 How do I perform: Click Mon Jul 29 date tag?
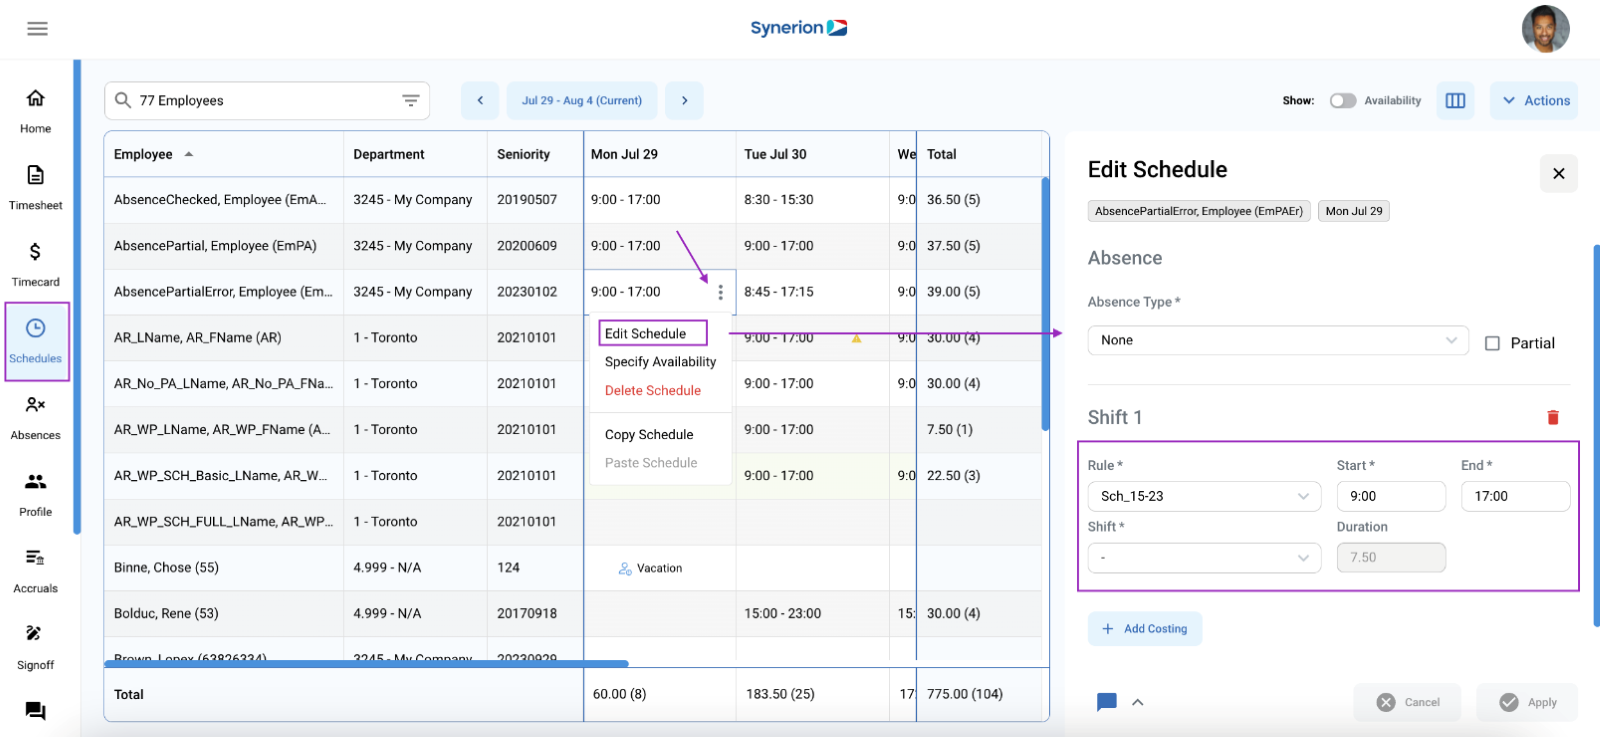tap(1354, 211)
